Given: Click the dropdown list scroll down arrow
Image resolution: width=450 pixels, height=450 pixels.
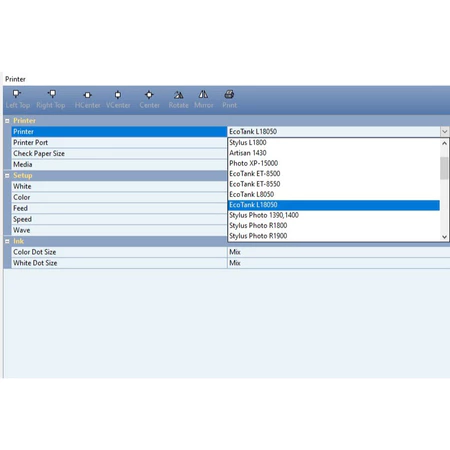Looking at the screenshot, I should (x=444, y=237).
